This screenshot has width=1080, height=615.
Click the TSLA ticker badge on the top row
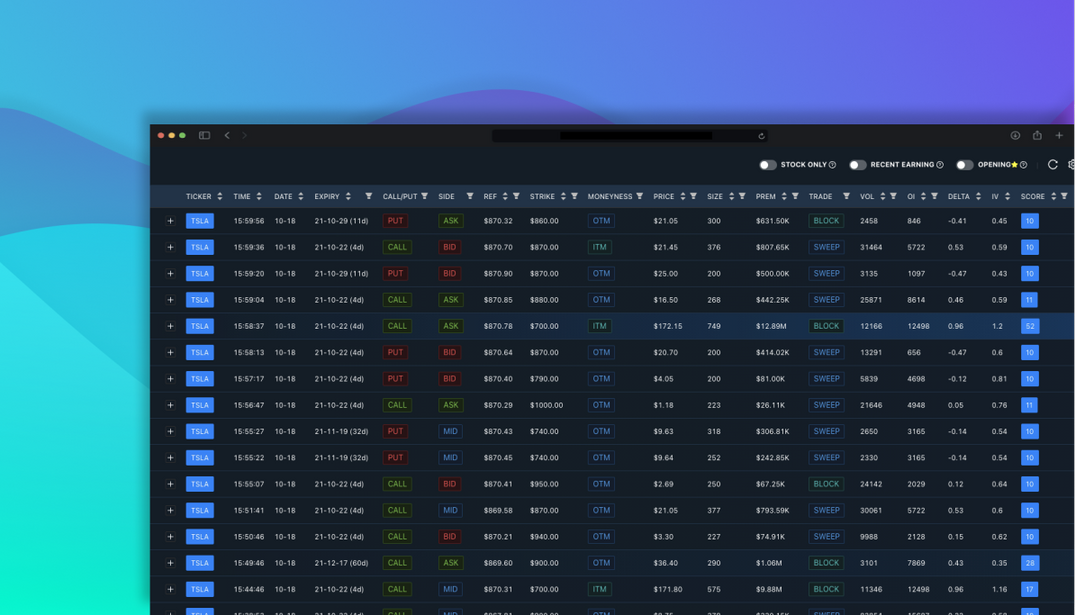click(x=199, y=221)
